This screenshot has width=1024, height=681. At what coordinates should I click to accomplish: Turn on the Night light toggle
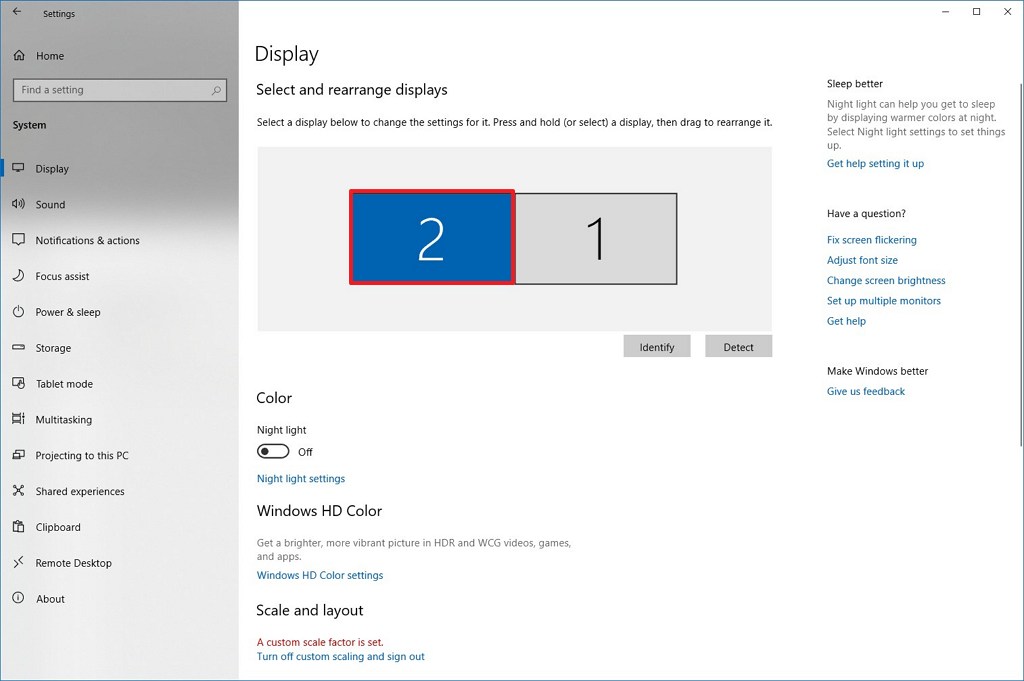273,451
